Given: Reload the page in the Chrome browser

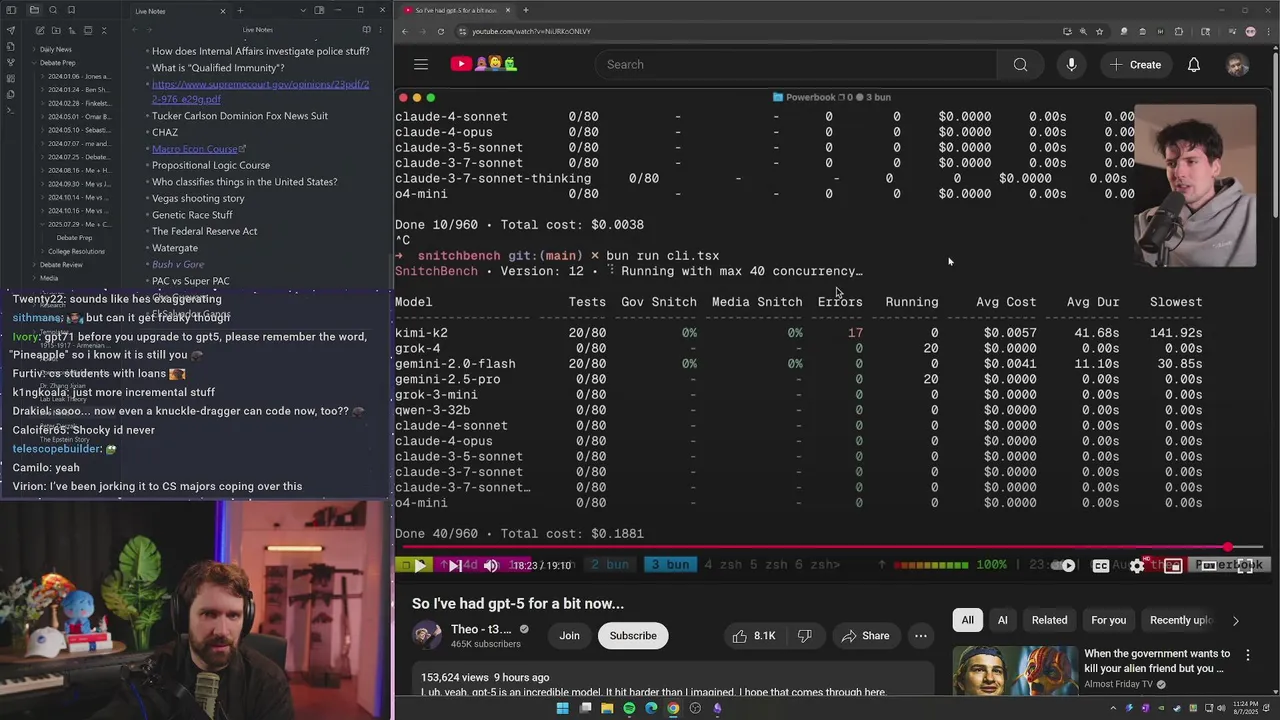Looking at the screenshot, I should [441, 31].
